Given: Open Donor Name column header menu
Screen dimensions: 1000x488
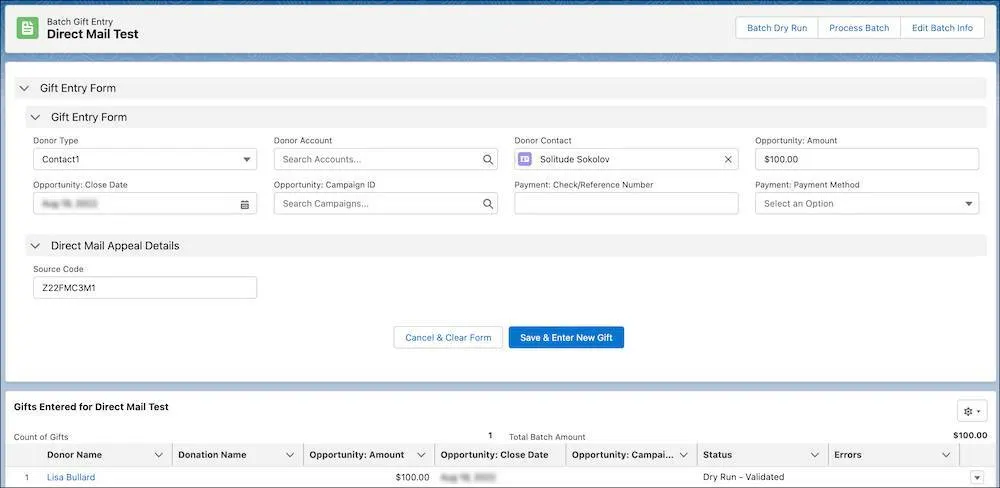Looking at the screenshot, I should pos(159,455).
